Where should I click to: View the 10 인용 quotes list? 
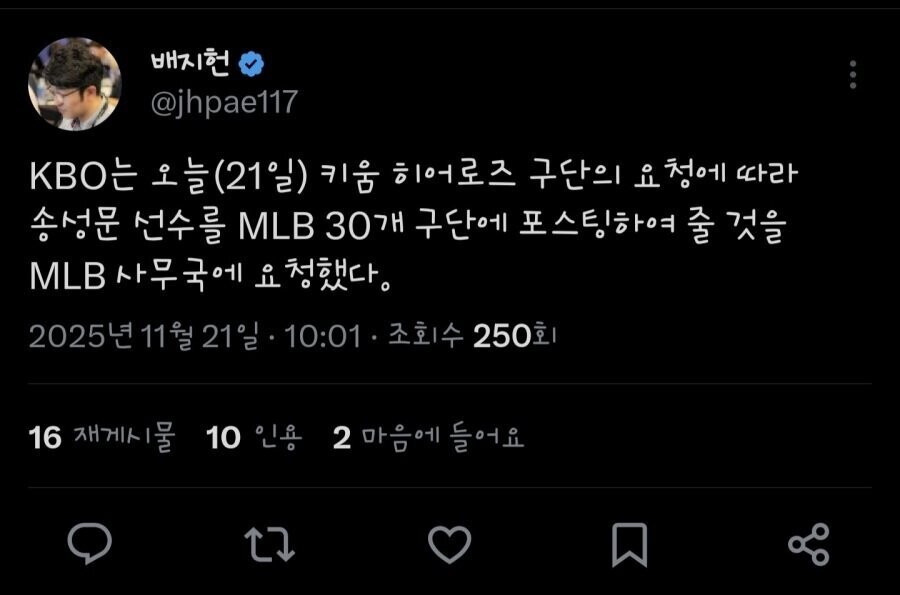click(254, 437)
